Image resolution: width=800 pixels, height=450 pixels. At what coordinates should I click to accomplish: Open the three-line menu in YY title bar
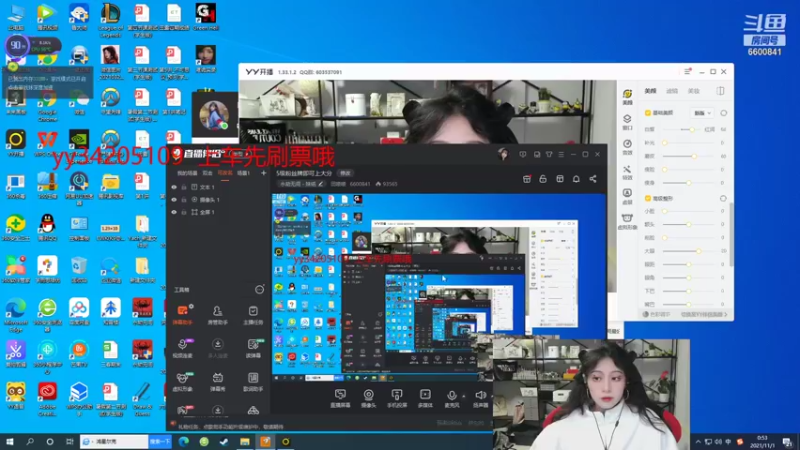pos(687,72)
